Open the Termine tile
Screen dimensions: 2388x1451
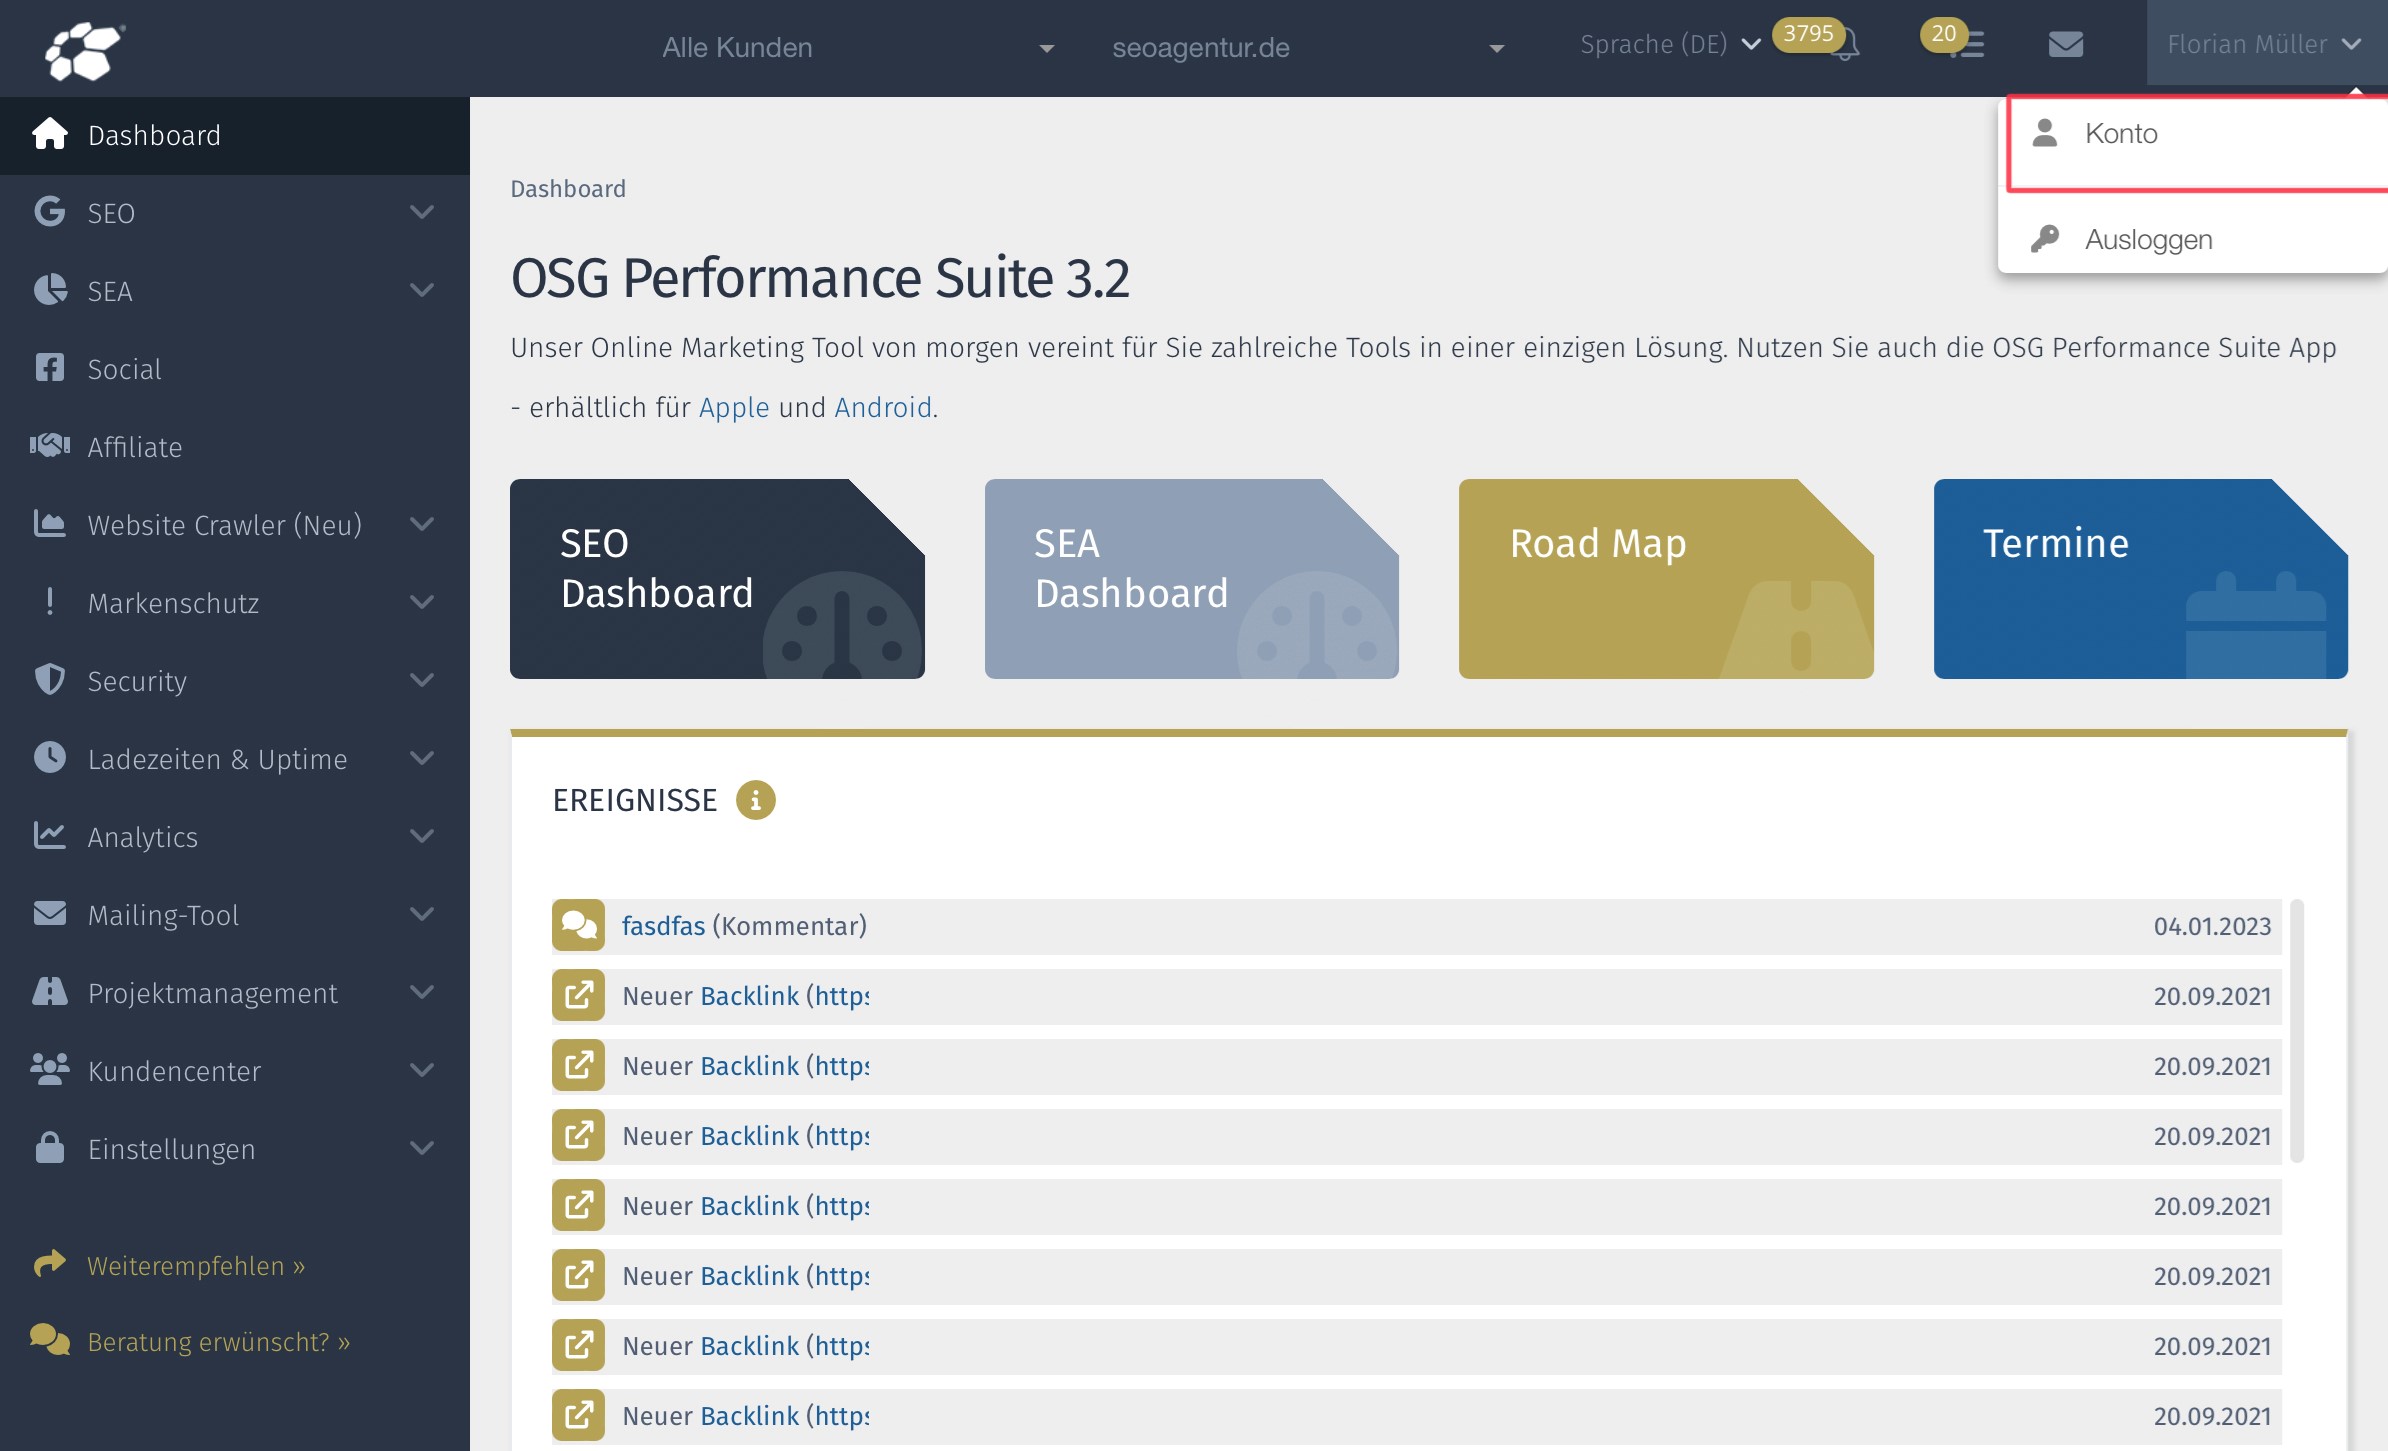pos(2140,579)
